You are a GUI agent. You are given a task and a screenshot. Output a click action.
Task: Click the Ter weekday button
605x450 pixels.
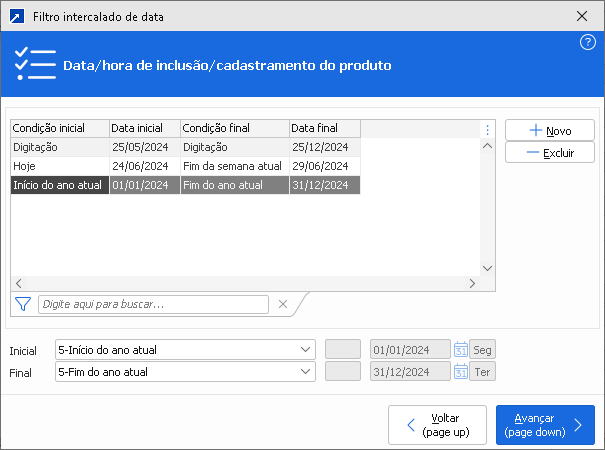482,372
